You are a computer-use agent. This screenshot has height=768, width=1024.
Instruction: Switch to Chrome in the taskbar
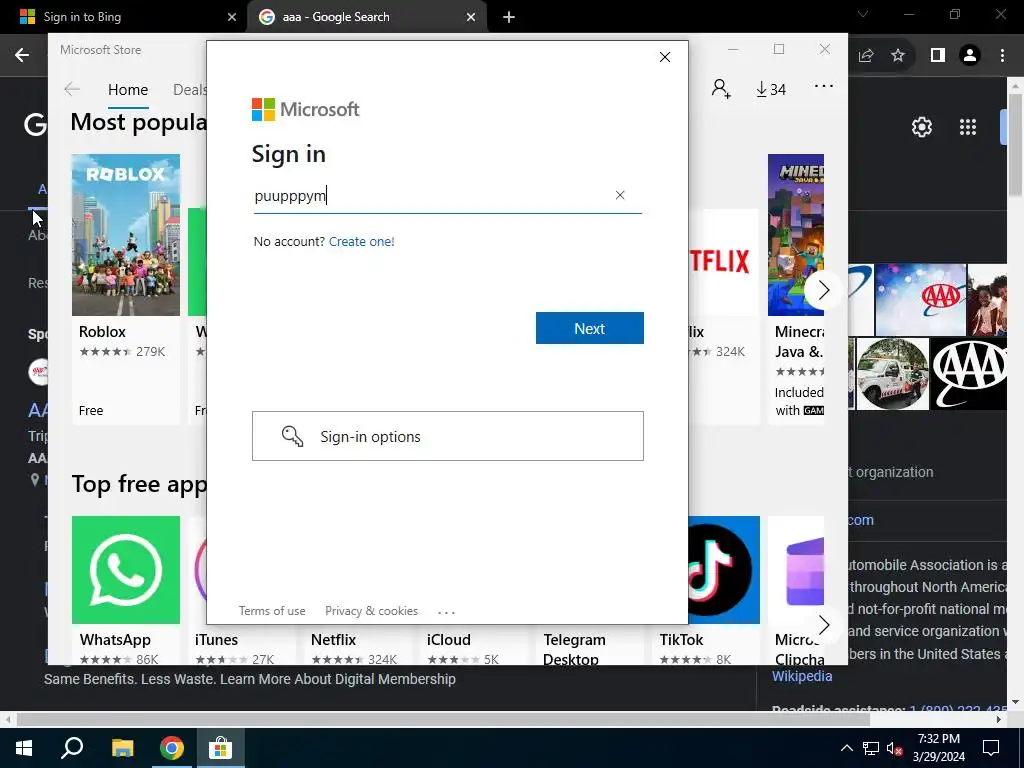click(172, 748)
